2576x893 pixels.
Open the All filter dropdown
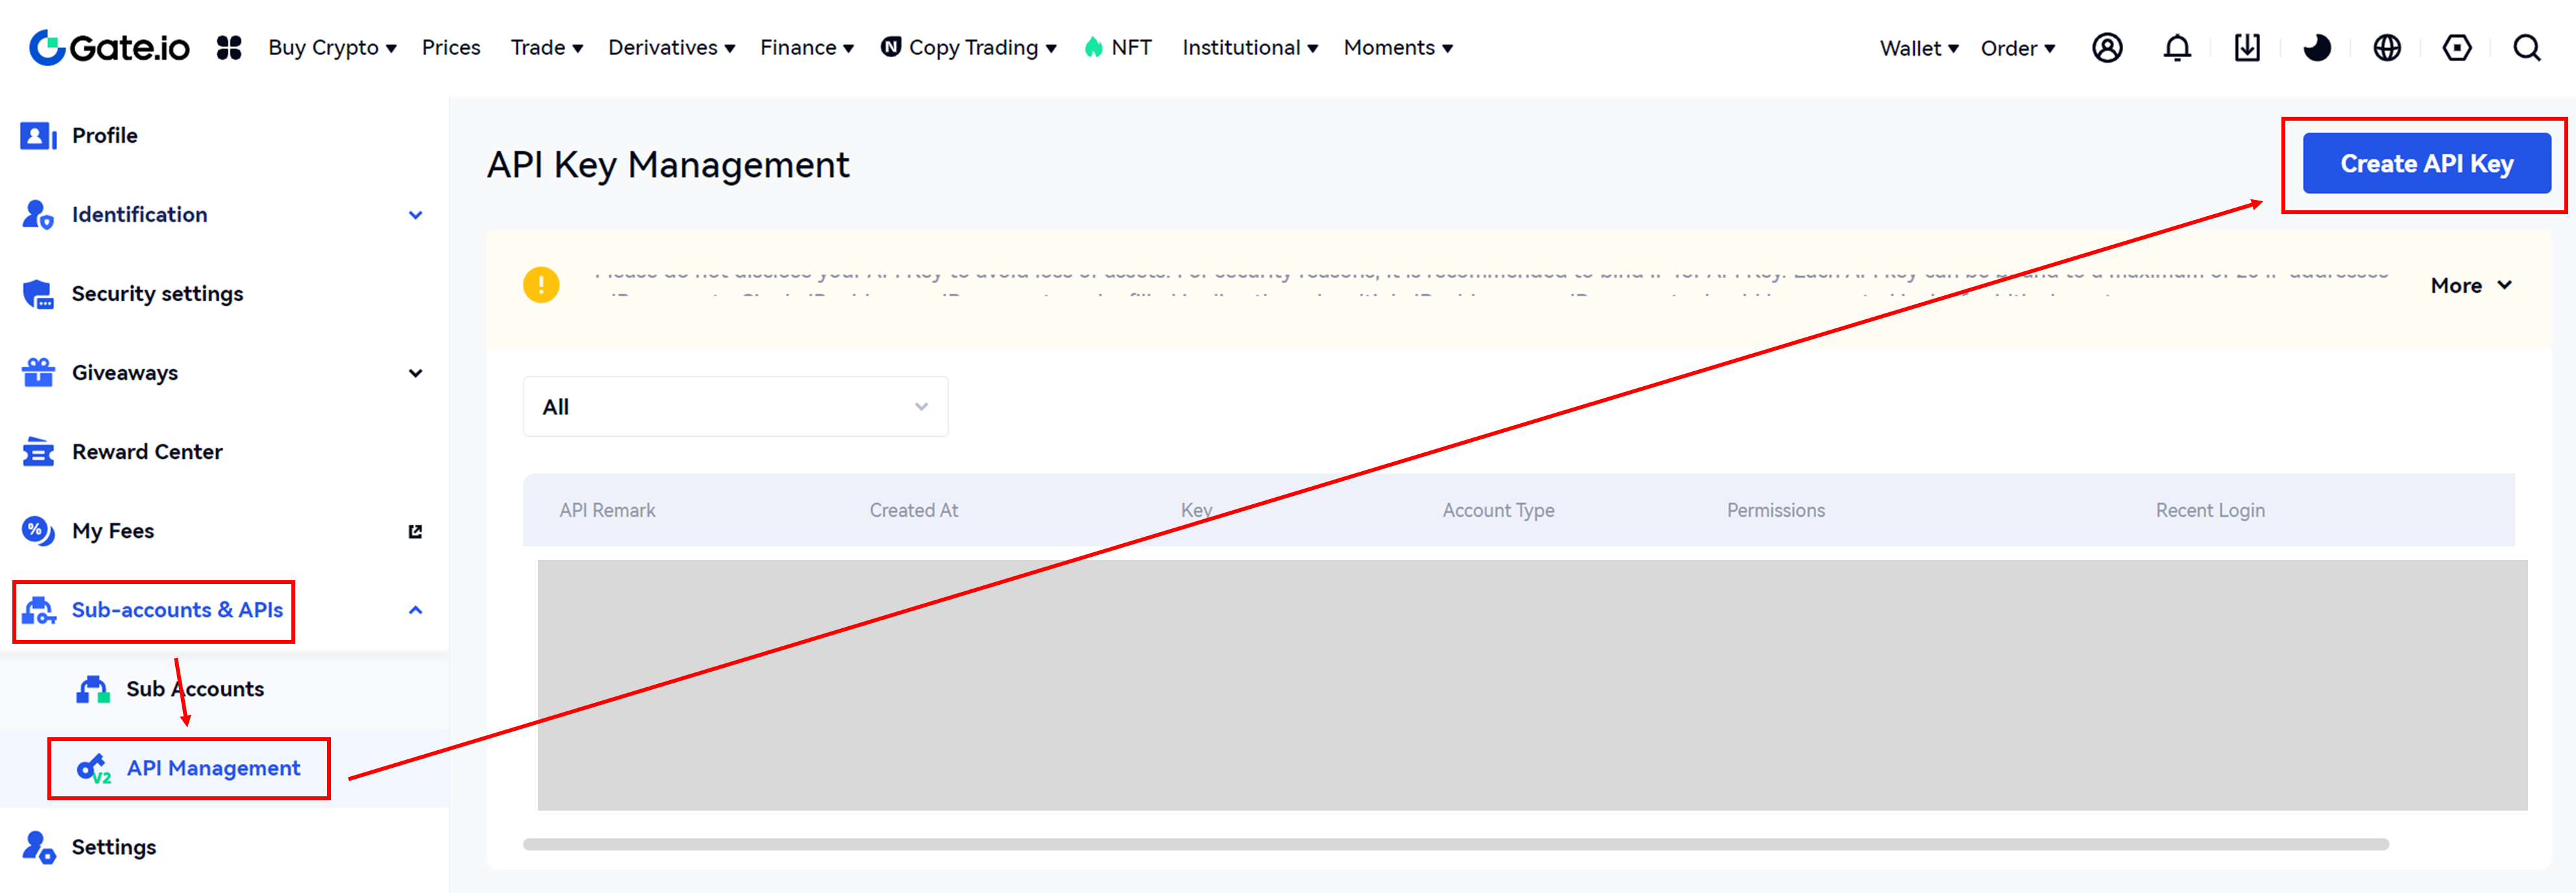tap(735, 406)
